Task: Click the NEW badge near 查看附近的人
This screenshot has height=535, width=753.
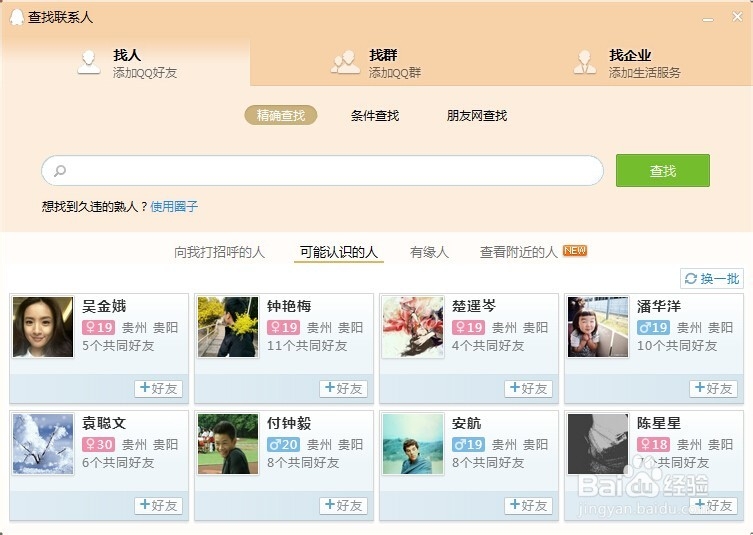Action: pyautogui.click(x=575, y=251)
